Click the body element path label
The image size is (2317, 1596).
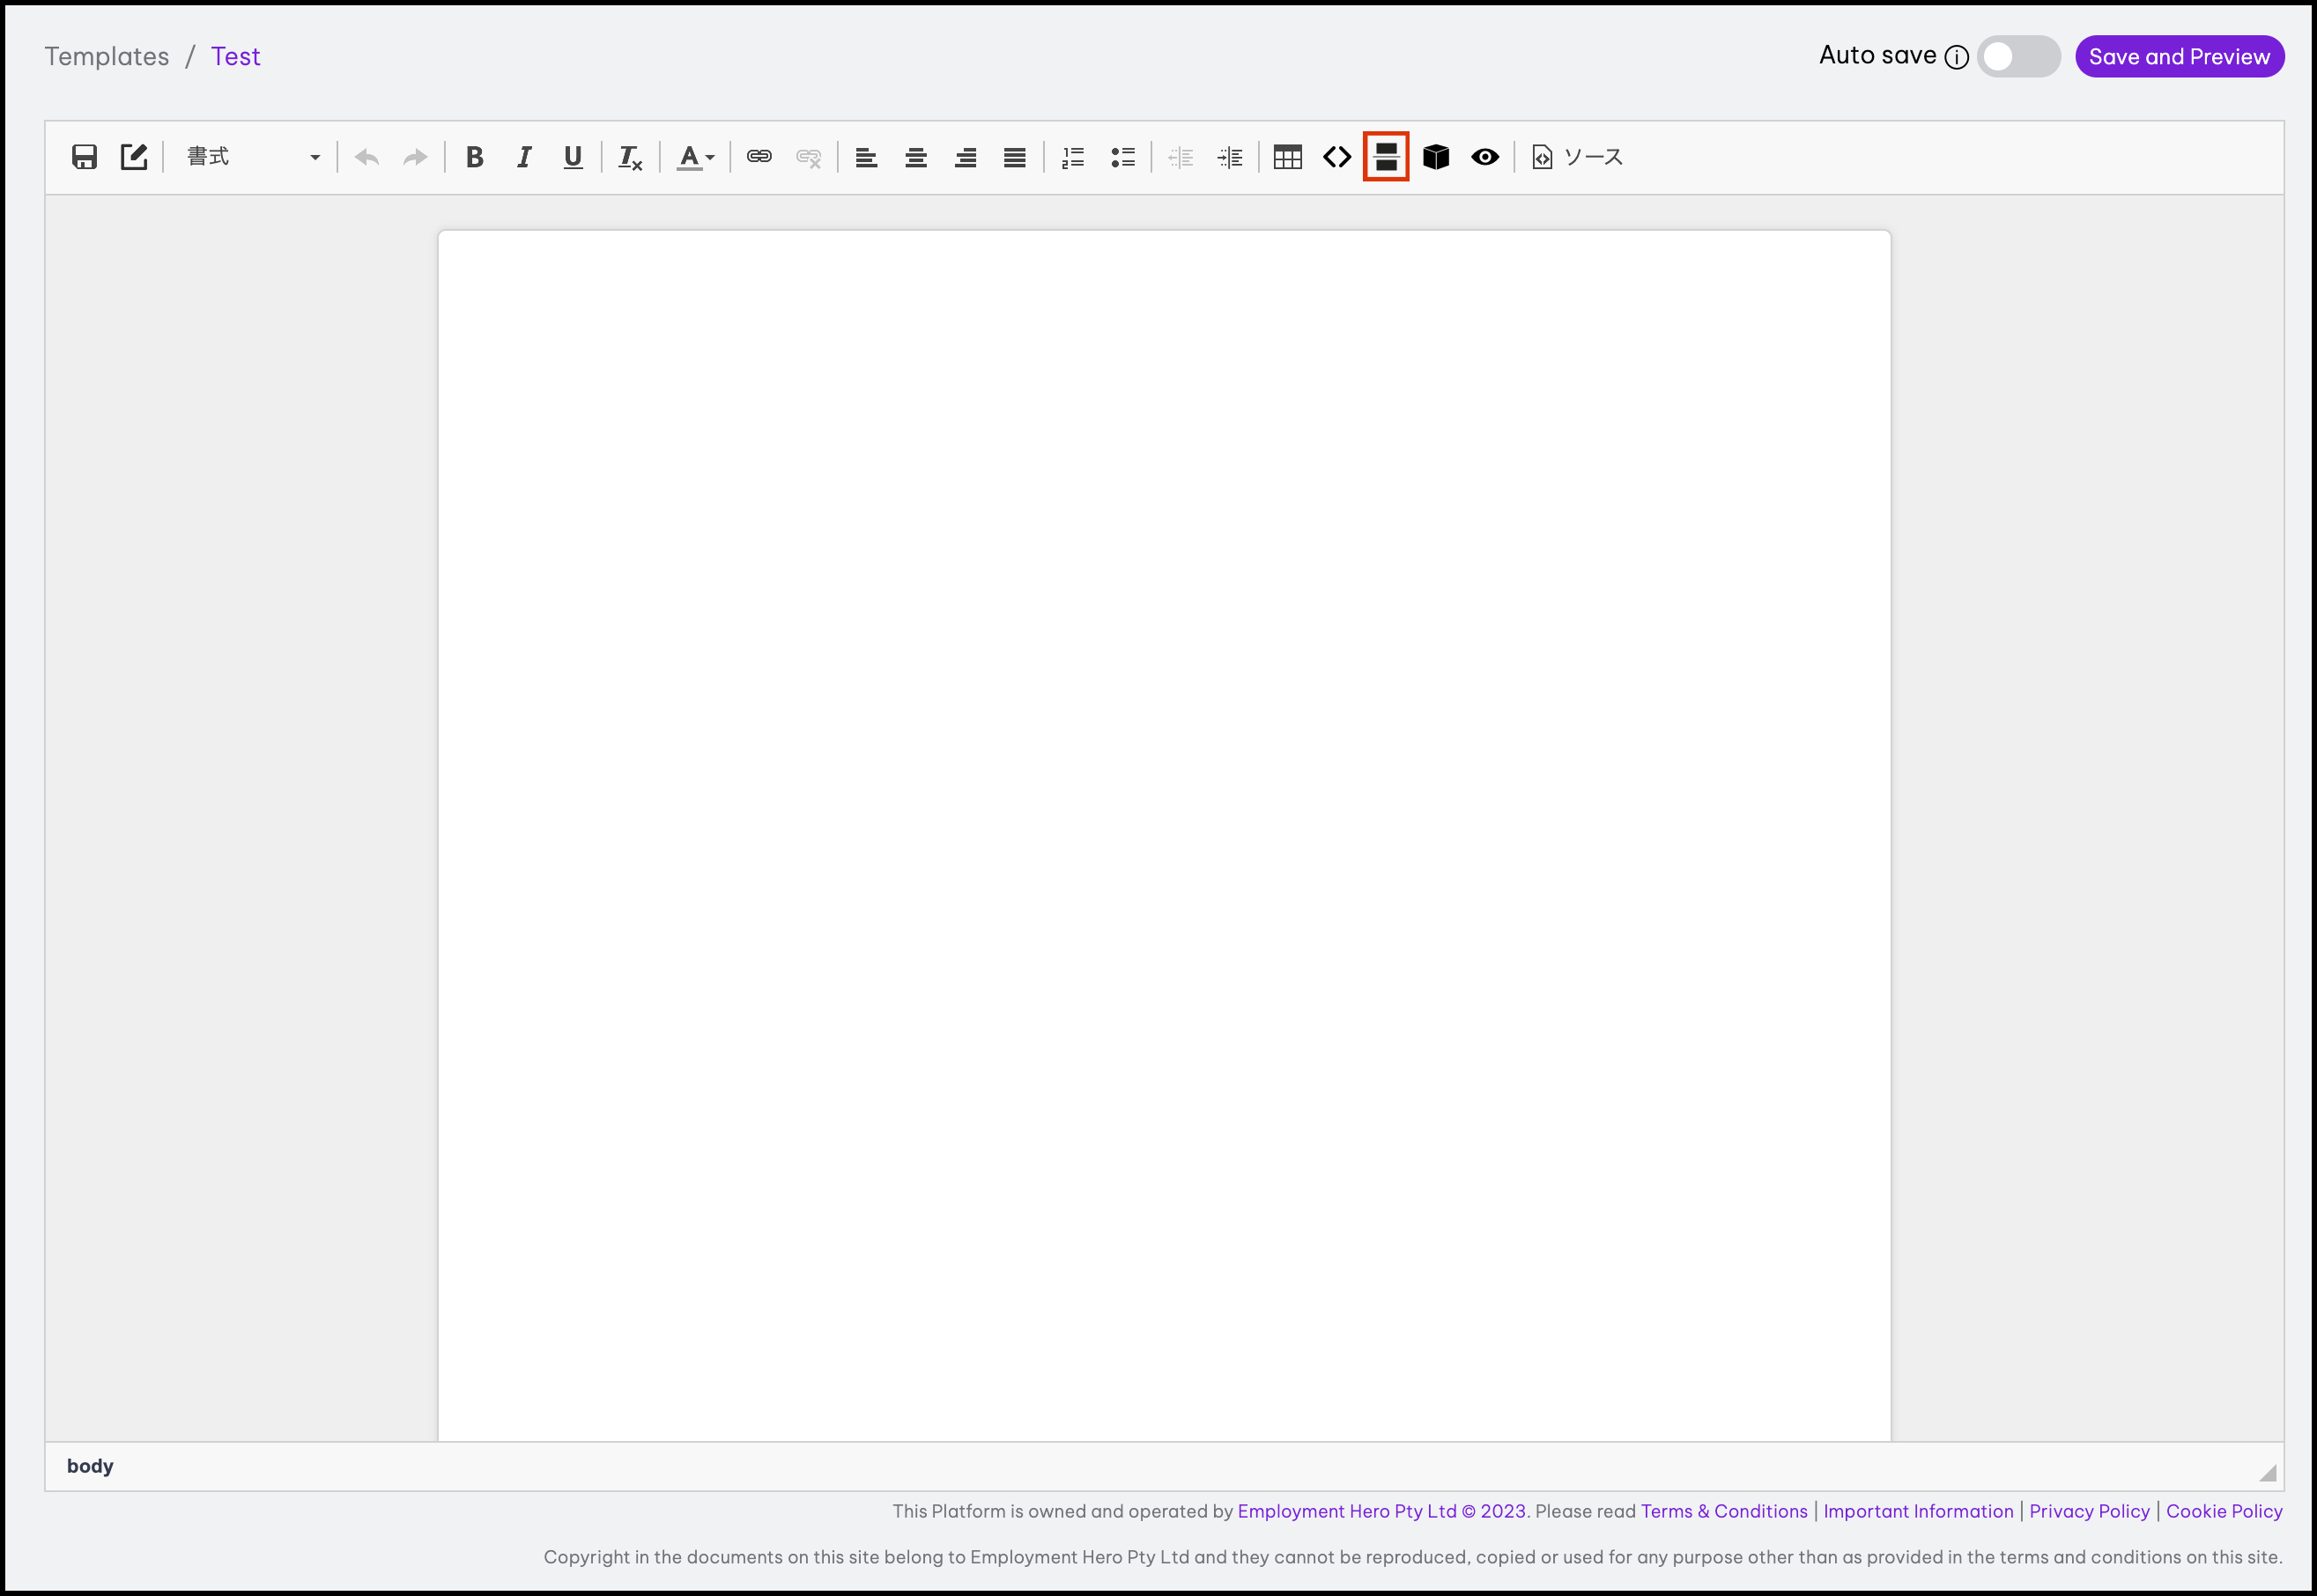(90, 1466)
